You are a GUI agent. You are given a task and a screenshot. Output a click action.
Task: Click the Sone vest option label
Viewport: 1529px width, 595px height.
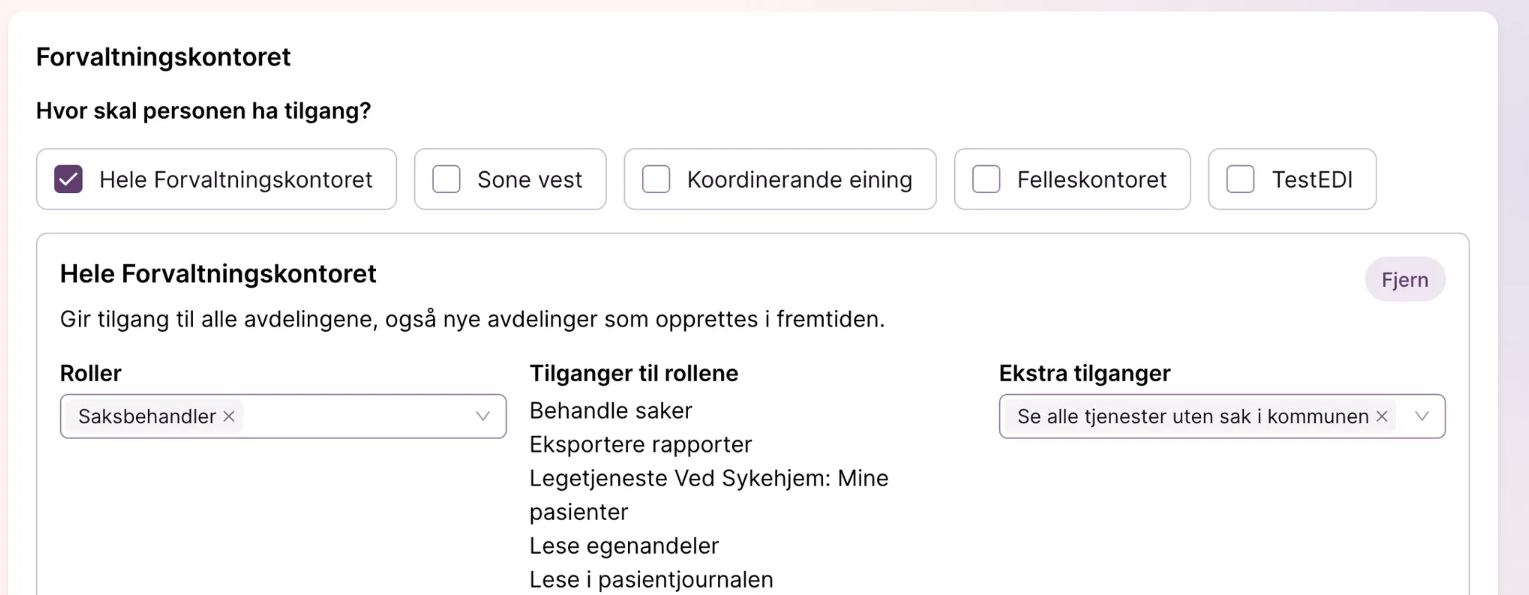530,180
